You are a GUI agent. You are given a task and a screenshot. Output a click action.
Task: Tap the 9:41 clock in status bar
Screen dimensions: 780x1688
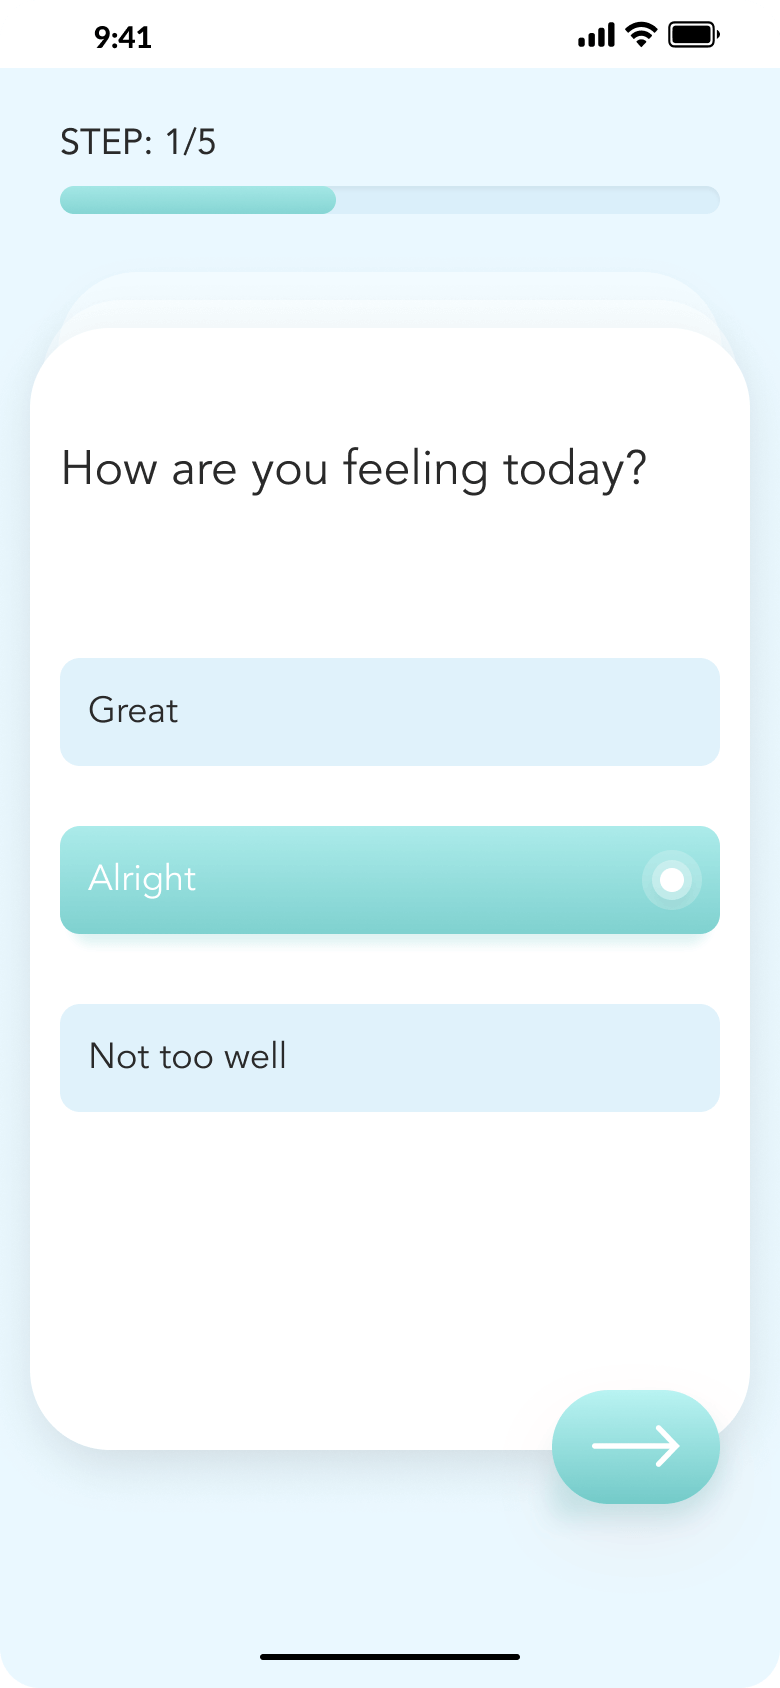[x=123, y=38]
